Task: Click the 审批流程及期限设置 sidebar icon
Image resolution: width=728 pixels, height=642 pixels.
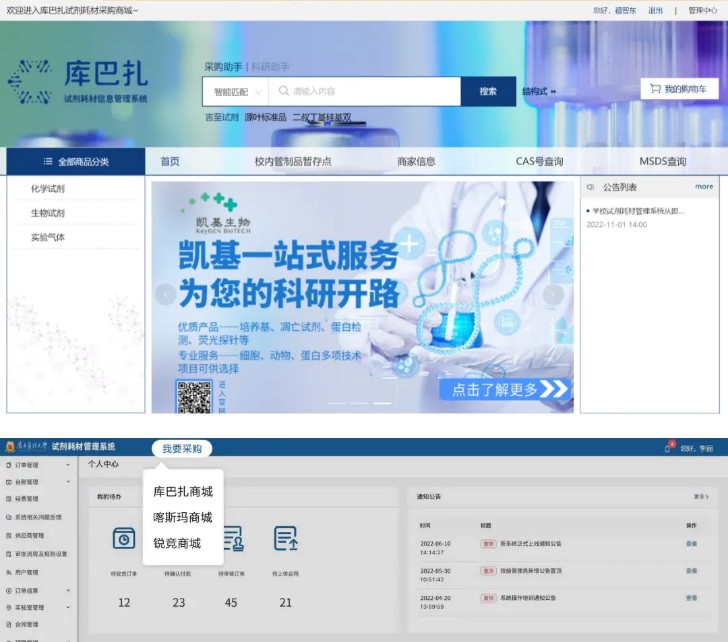Action: tap(8, 554)
